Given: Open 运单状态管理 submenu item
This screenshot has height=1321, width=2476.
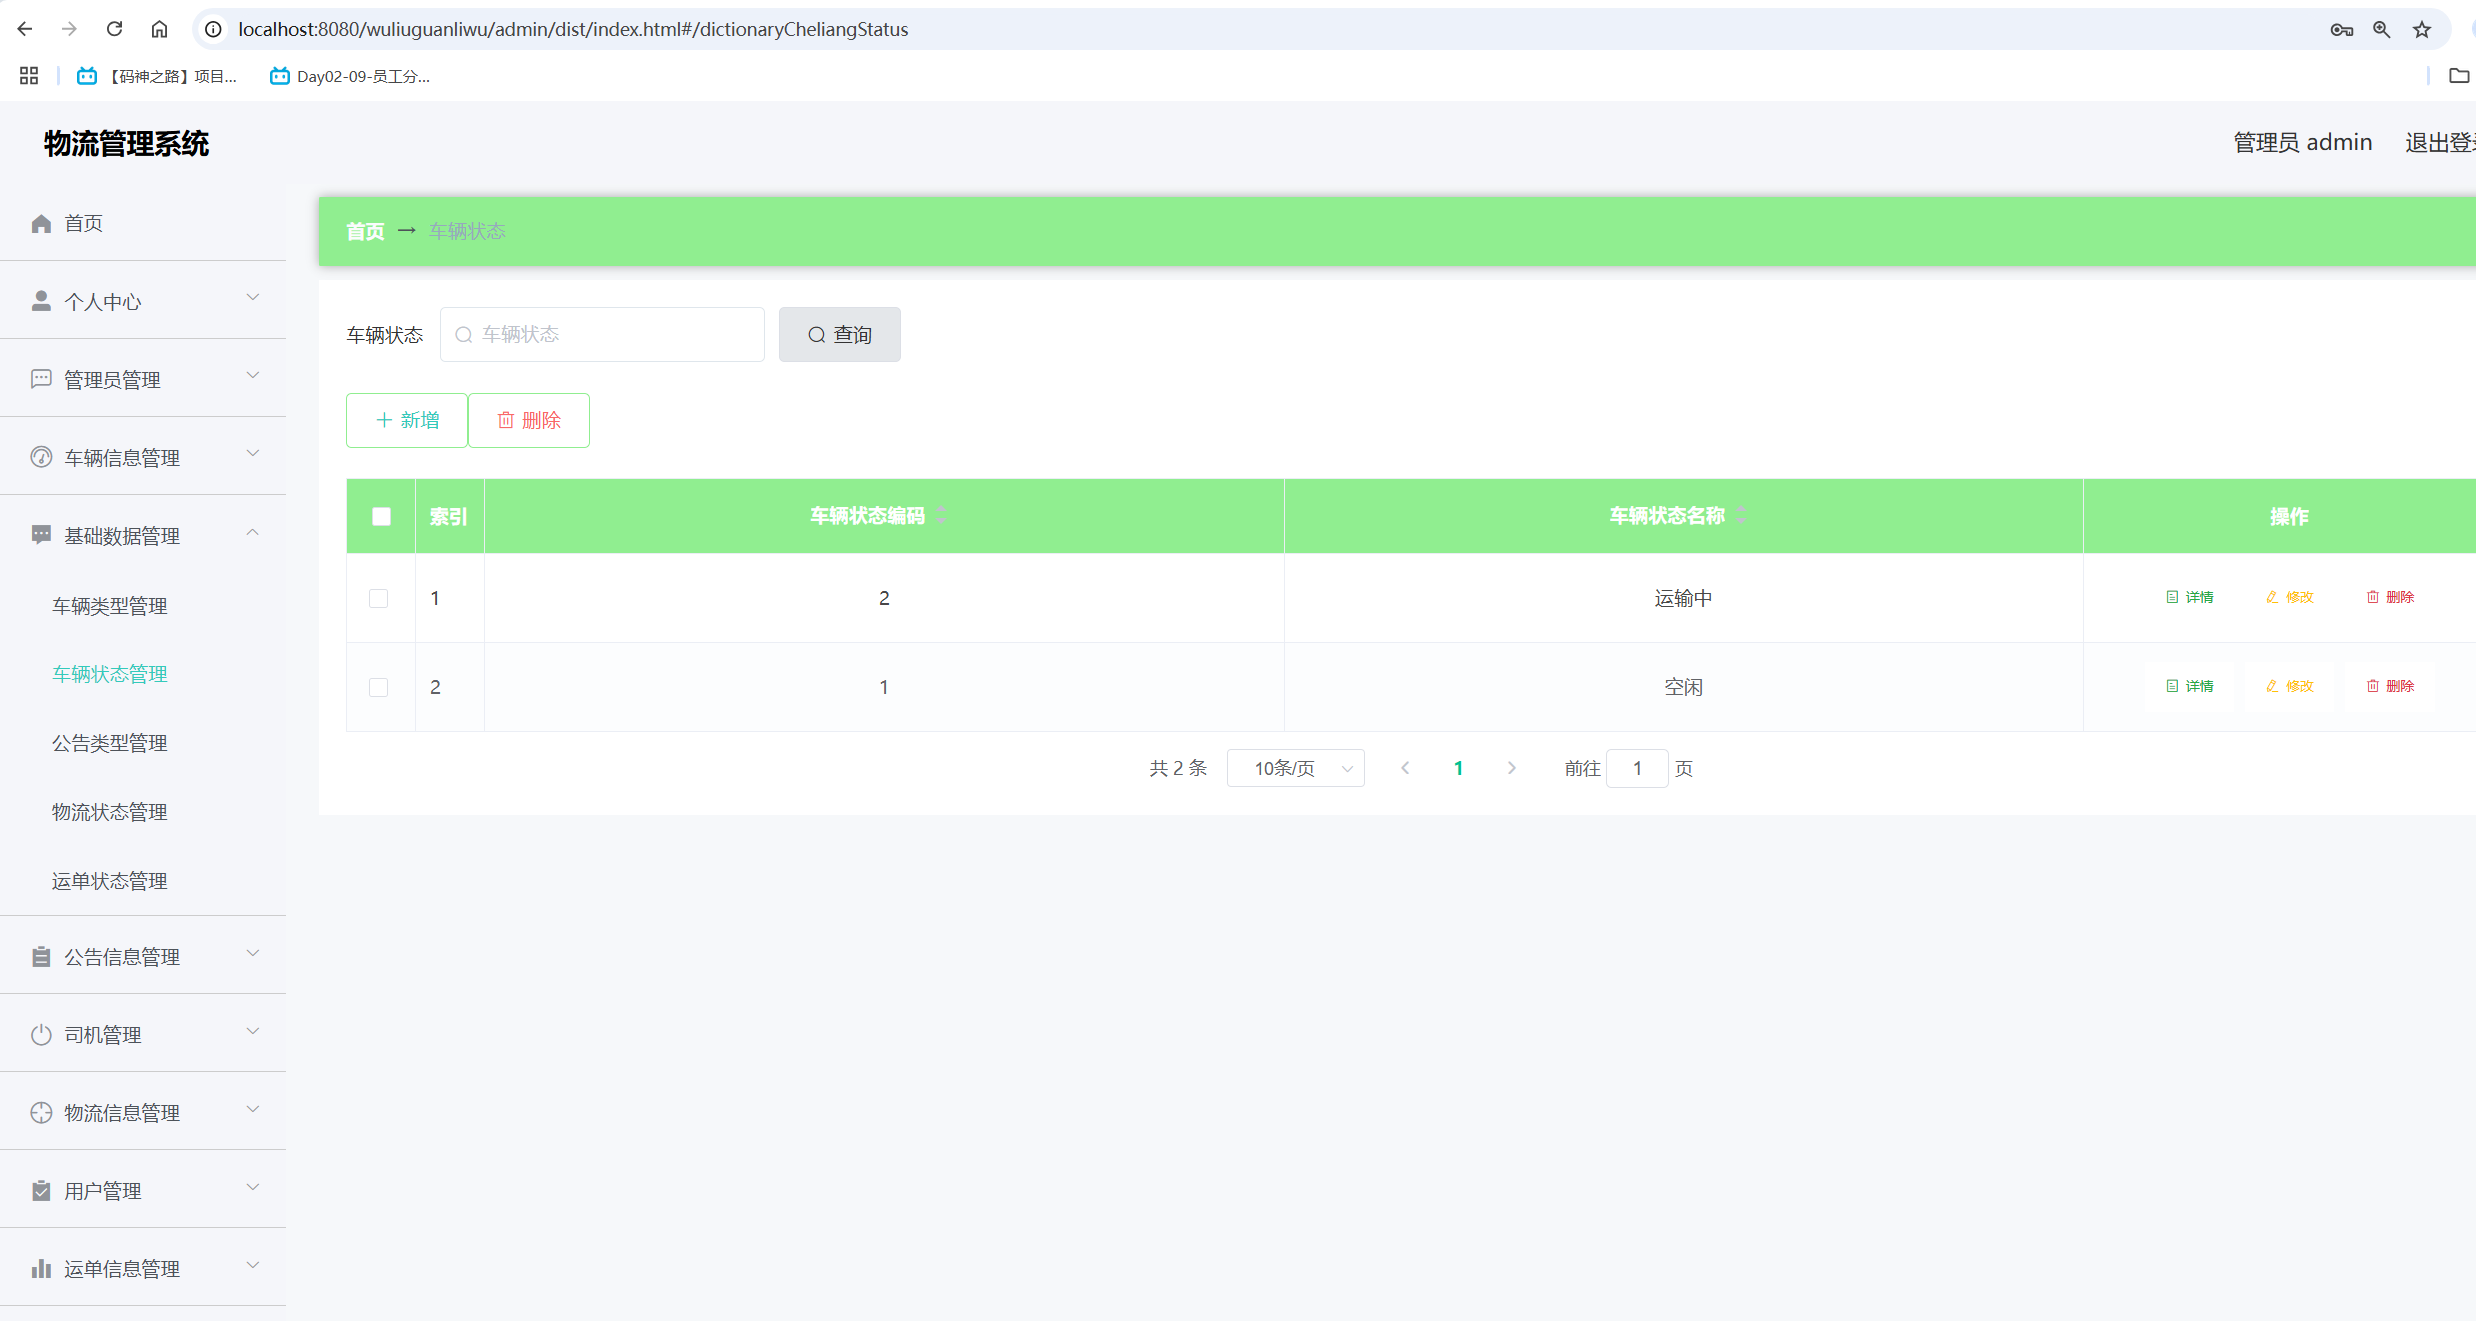Looking at the screenshot, I should (x=110, y=881).
